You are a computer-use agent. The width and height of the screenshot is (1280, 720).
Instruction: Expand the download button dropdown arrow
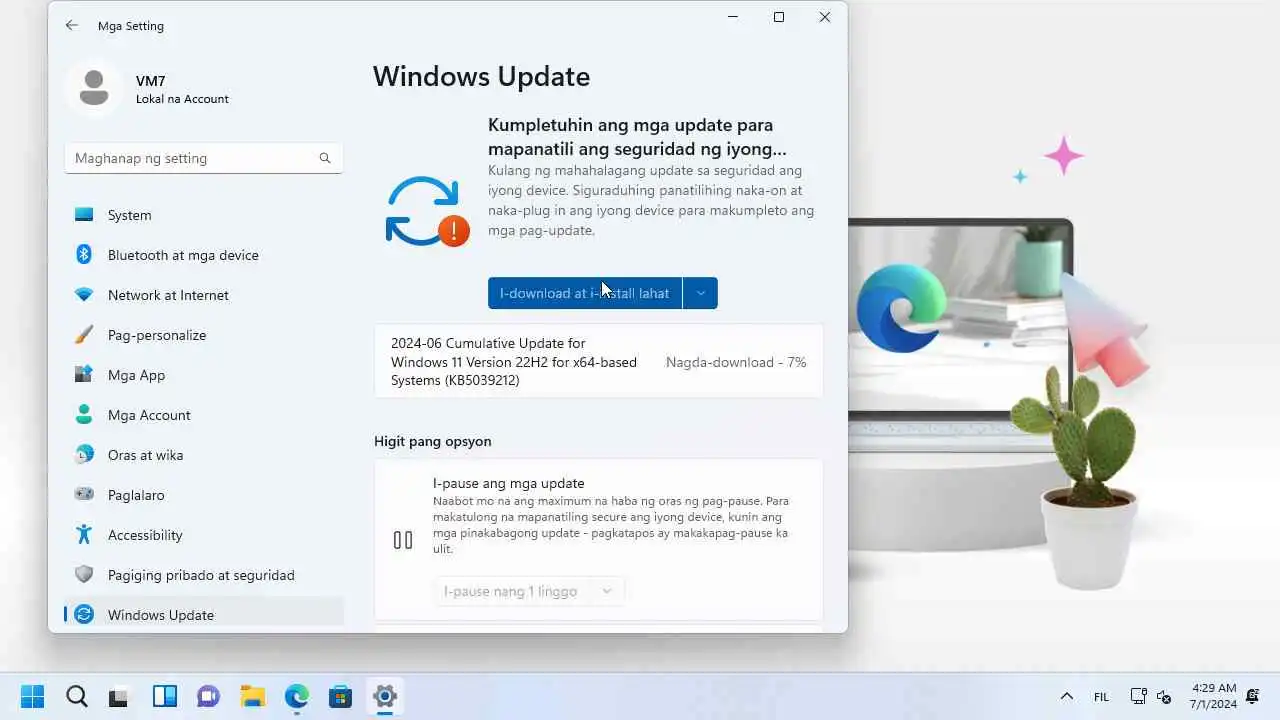[x=700, y=293]
